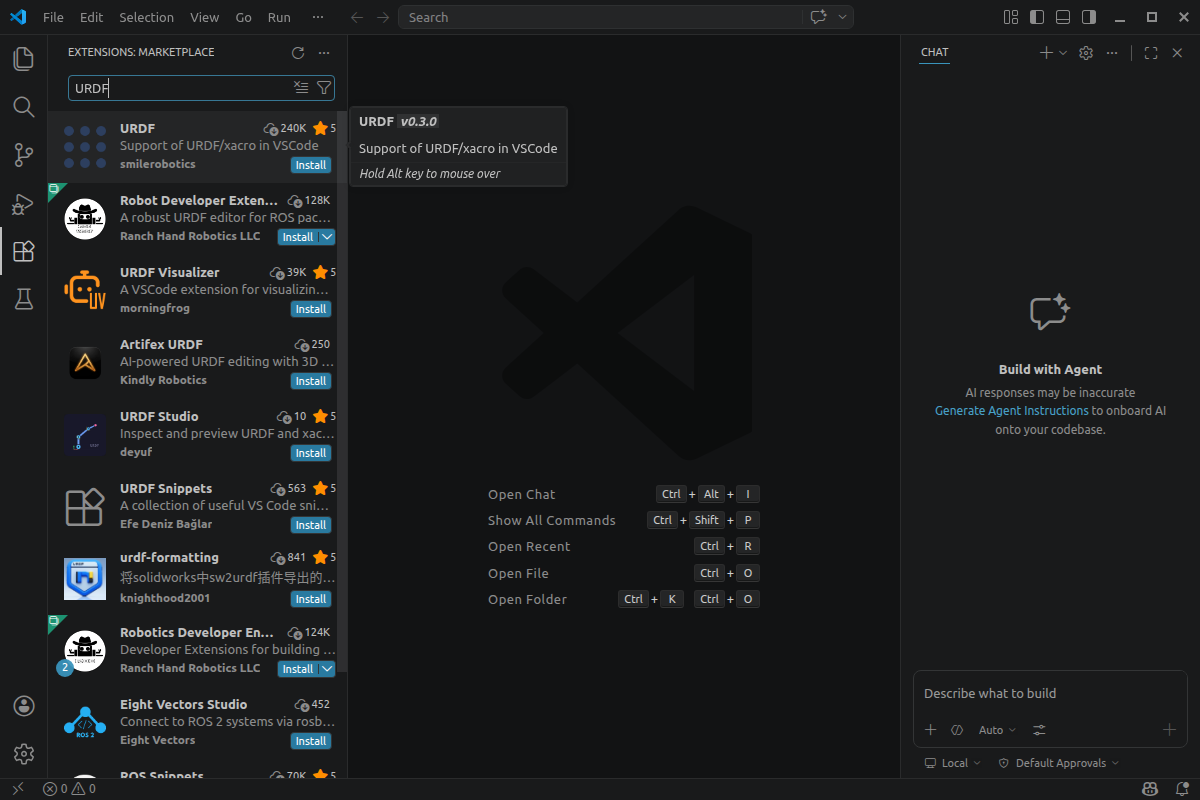This screenshot has height=800, width=1200.
Task: Open chat panel more actions
Action: point(1112,53)
